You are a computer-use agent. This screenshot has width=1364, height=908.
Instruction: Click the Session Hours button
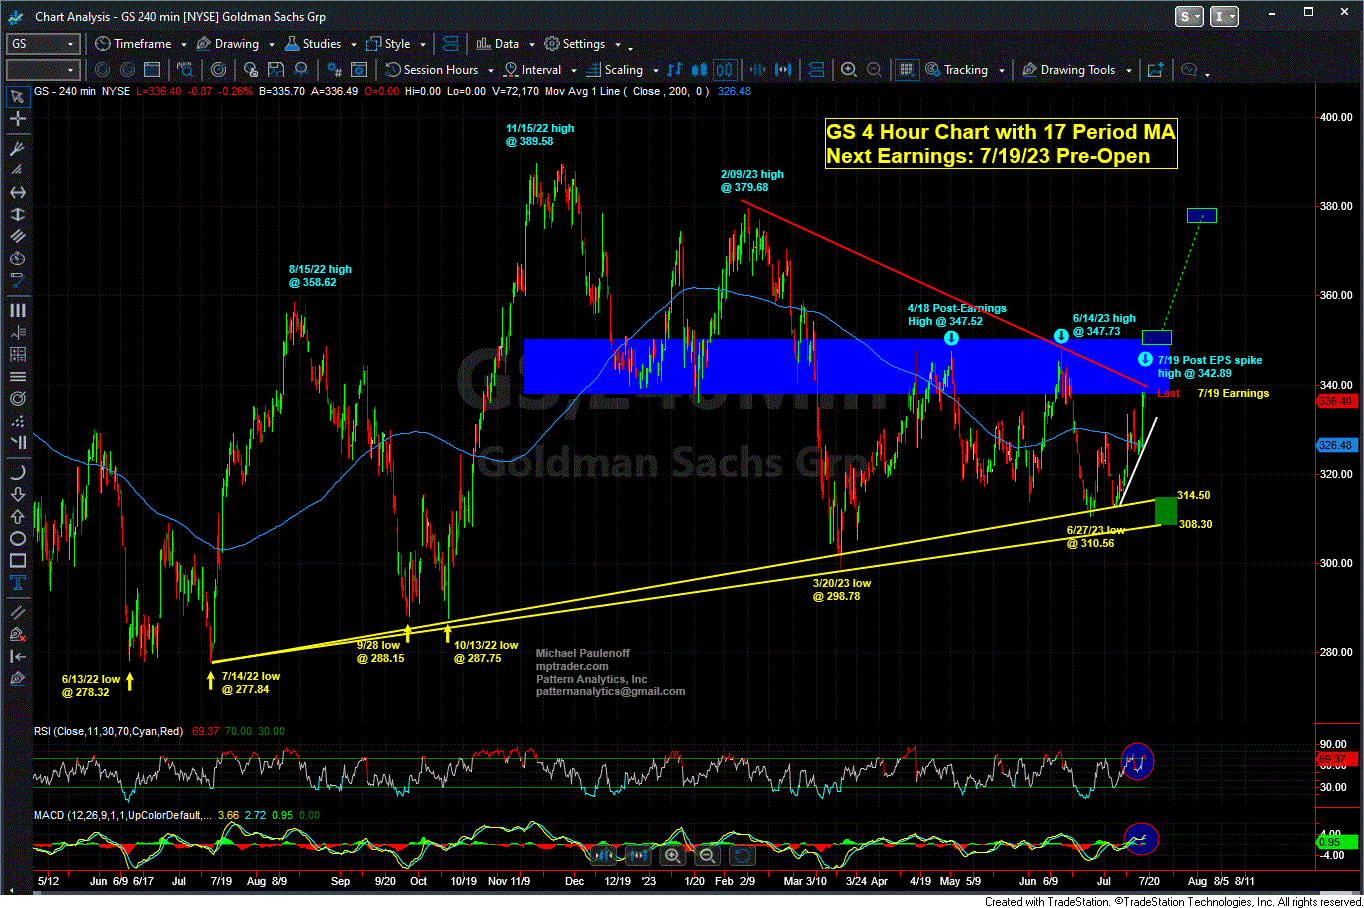(x=432, y=70)
